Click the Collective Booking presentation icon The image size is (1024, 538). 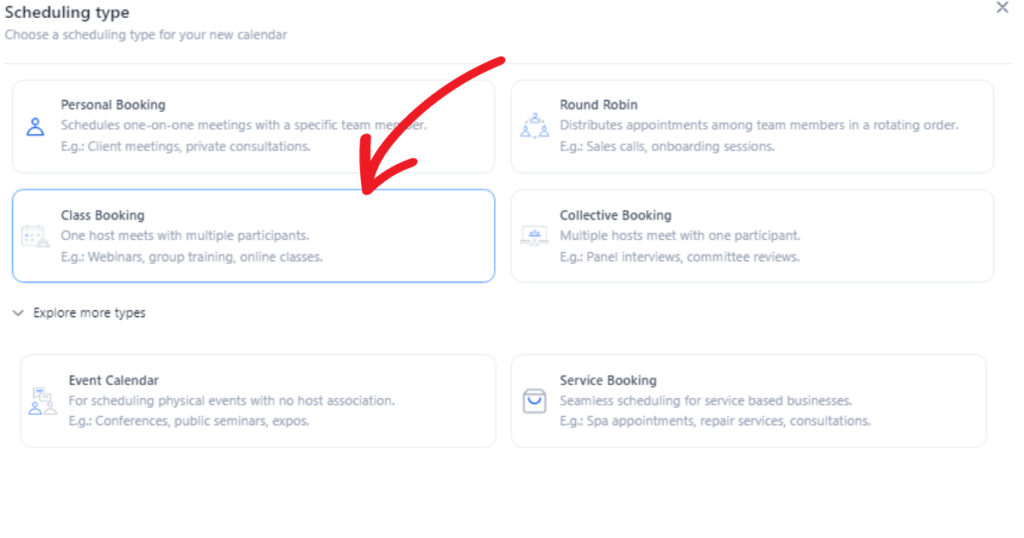[534, 236]
